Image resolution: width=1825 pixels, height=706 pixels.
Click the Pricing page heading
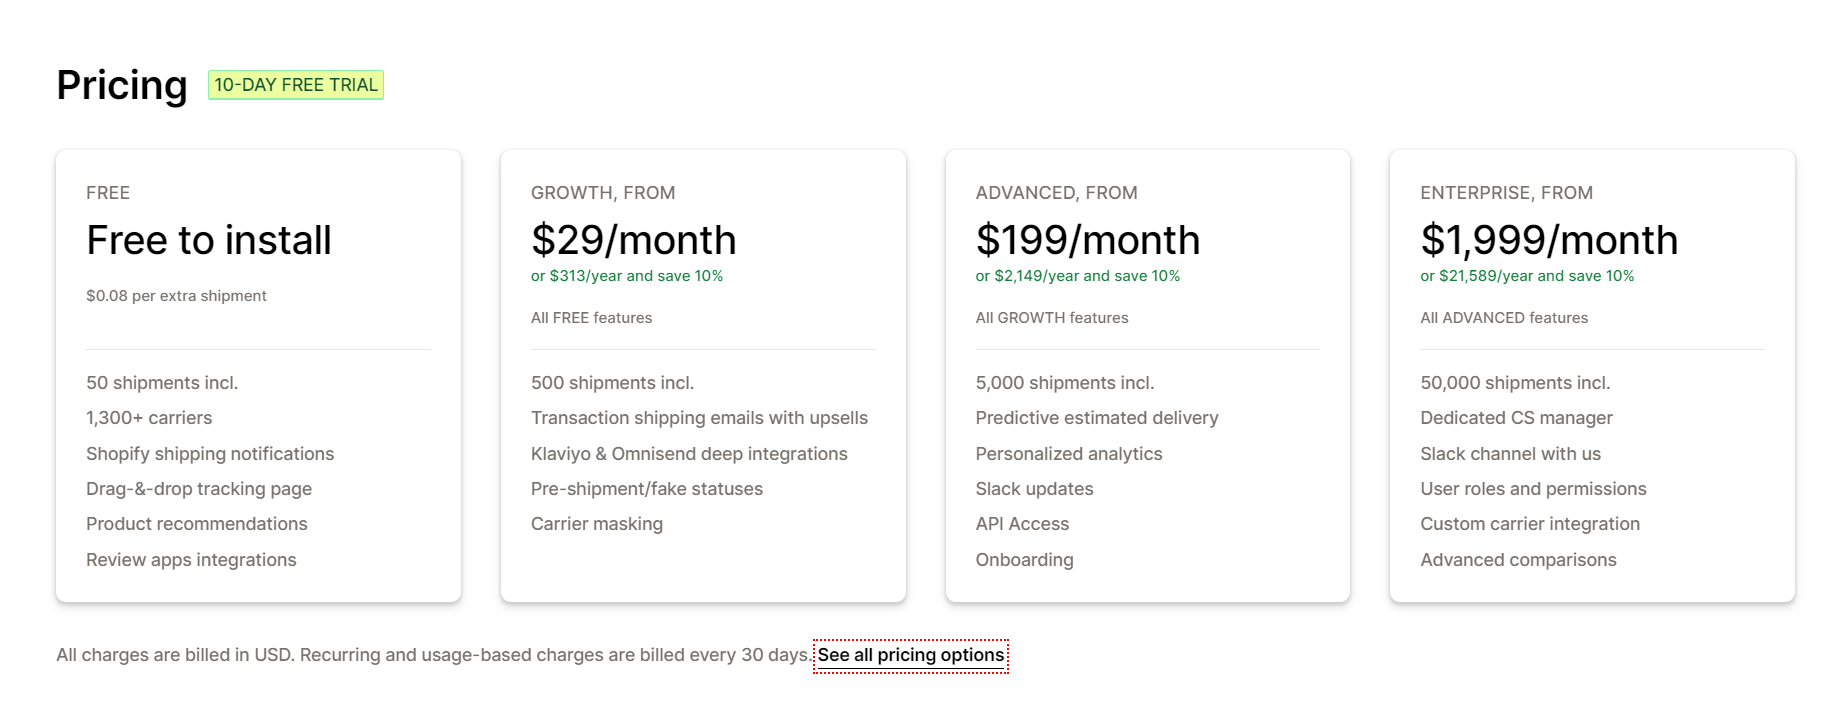(x=122, y=84)
